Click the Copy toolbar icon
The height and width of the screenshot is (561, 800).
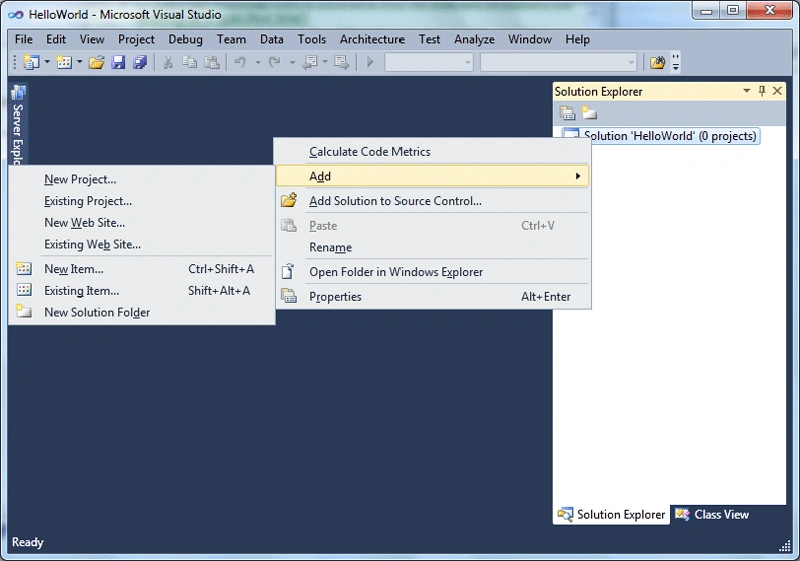point(190,62)
